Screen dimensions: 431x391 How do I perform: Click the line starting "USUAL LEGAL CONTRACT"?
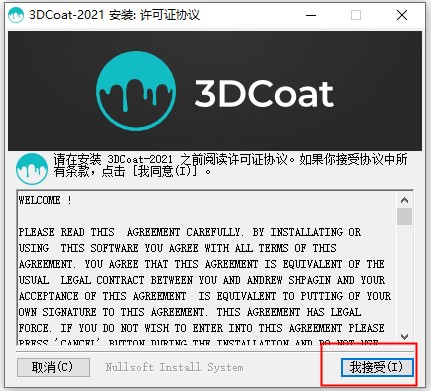tap(202, 280)
